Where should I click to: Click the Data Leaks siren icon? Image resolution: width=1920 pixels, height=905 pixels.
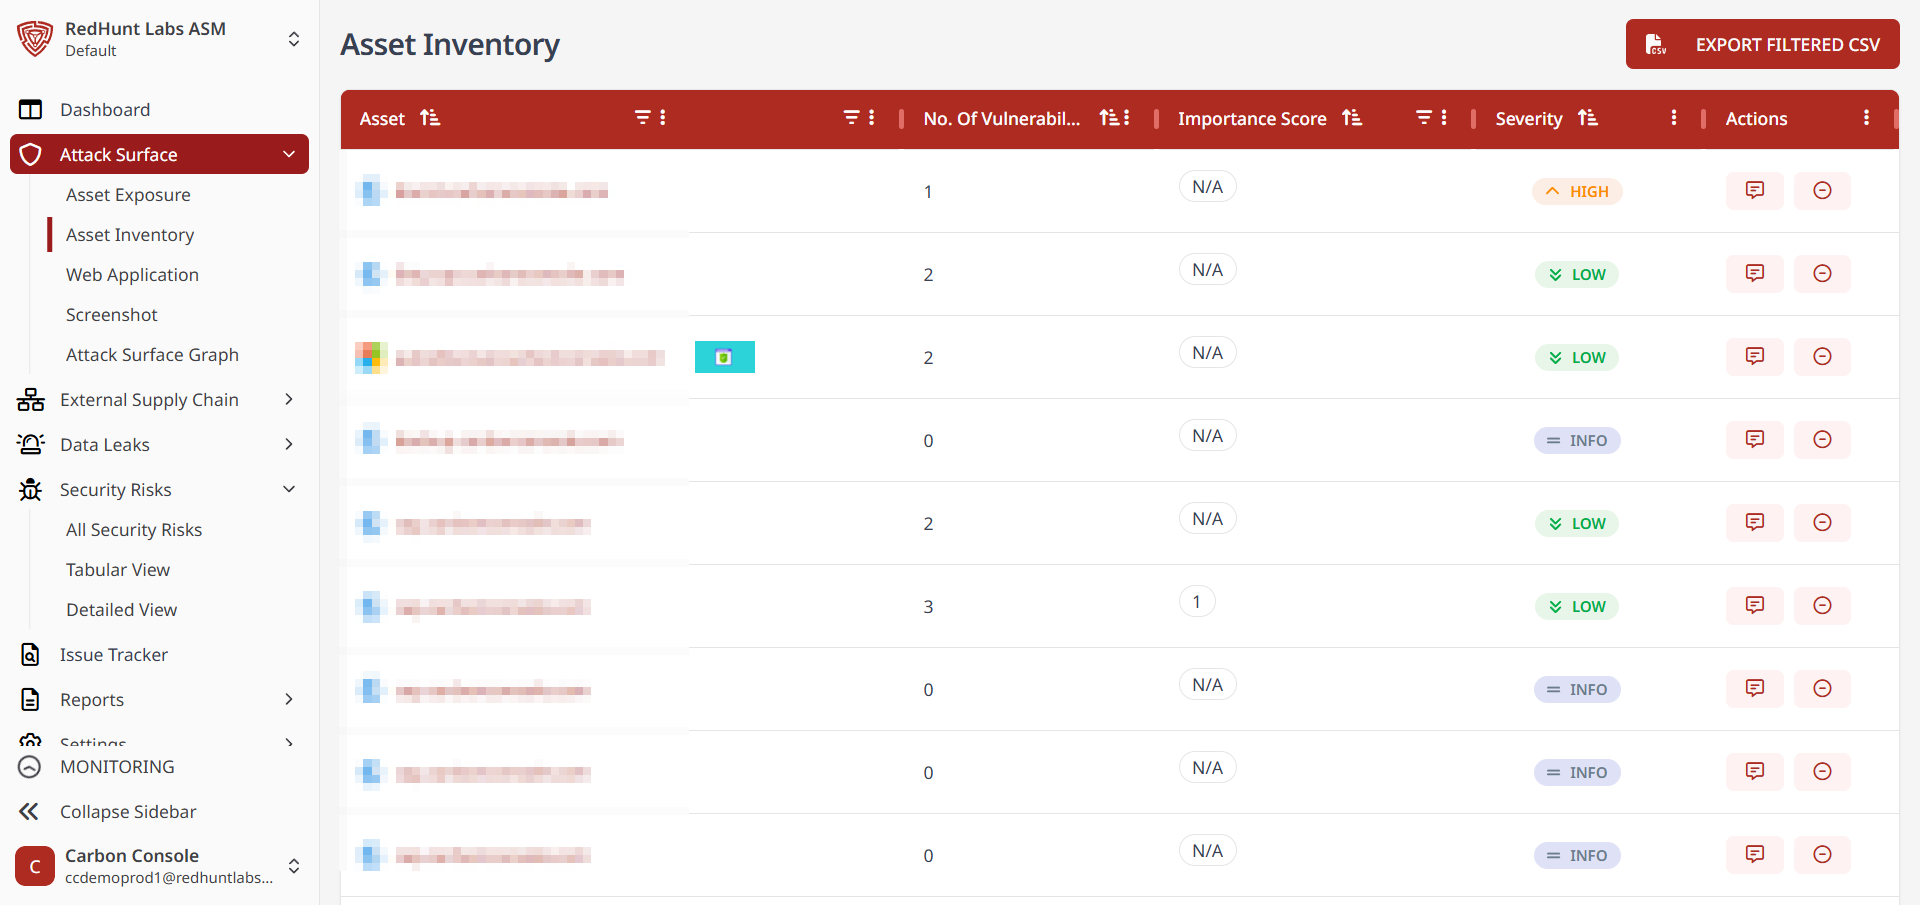[x=31, y=444]
